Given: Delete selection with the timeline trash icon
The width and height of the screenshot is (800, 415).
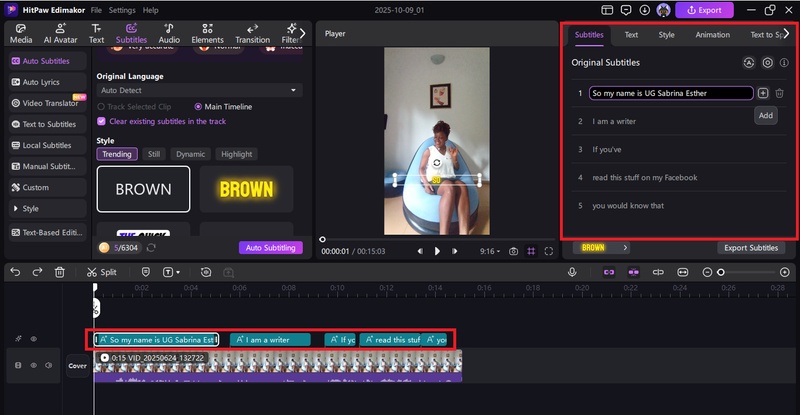Looking at the screenshot, I should [x=60, y=272].
